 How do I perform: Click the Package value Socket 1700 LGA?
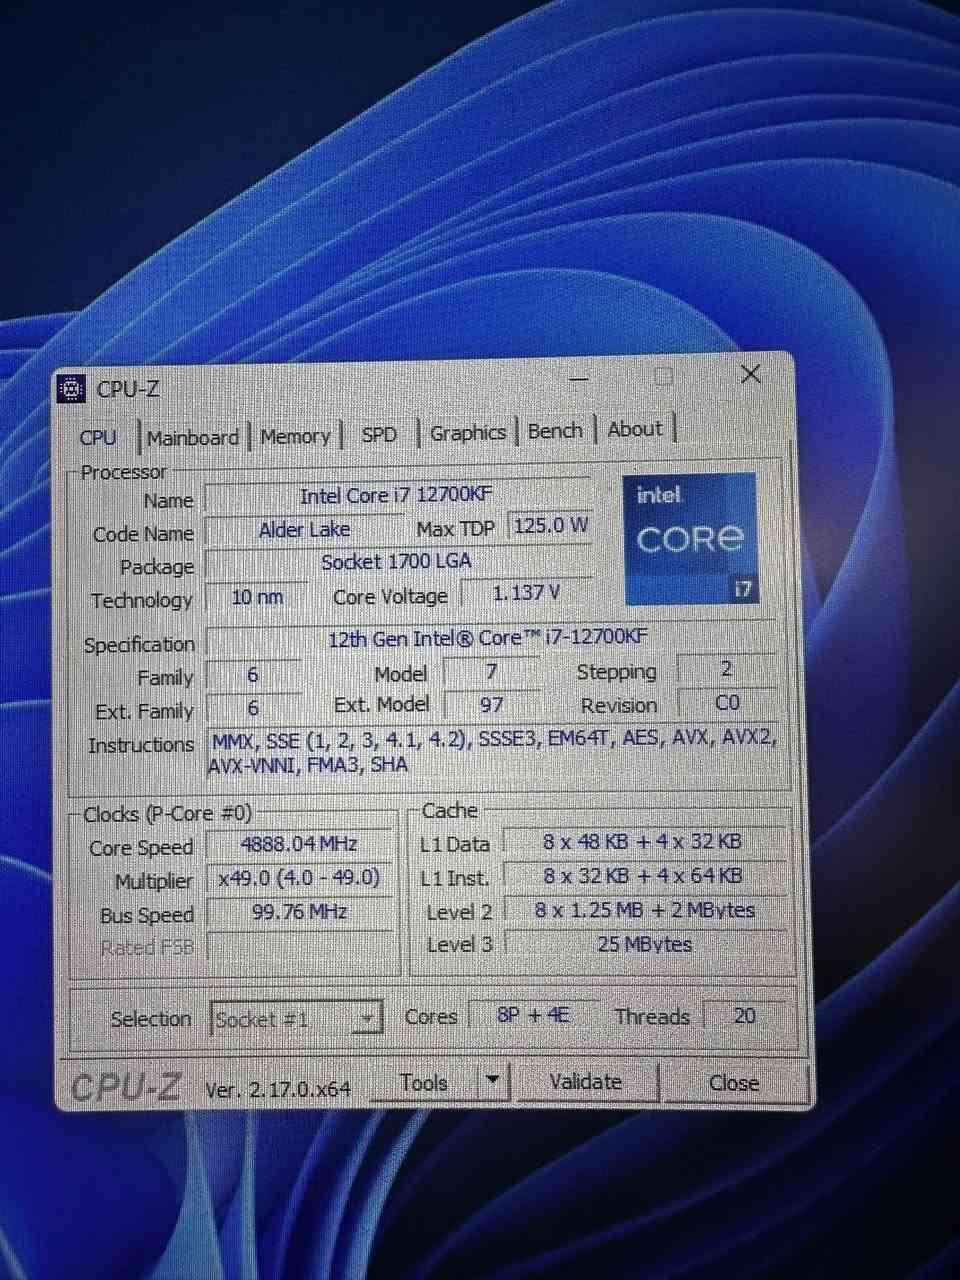pos(397,562)
